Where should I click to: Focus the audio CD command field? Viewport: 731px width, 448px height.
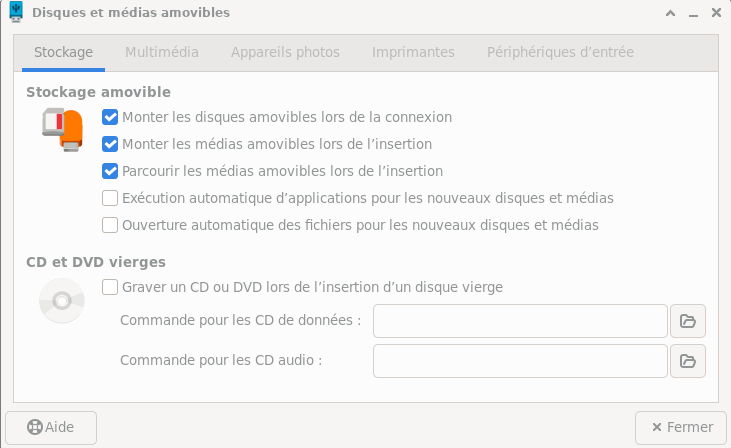pyautogui.click(x=520, y=360)
